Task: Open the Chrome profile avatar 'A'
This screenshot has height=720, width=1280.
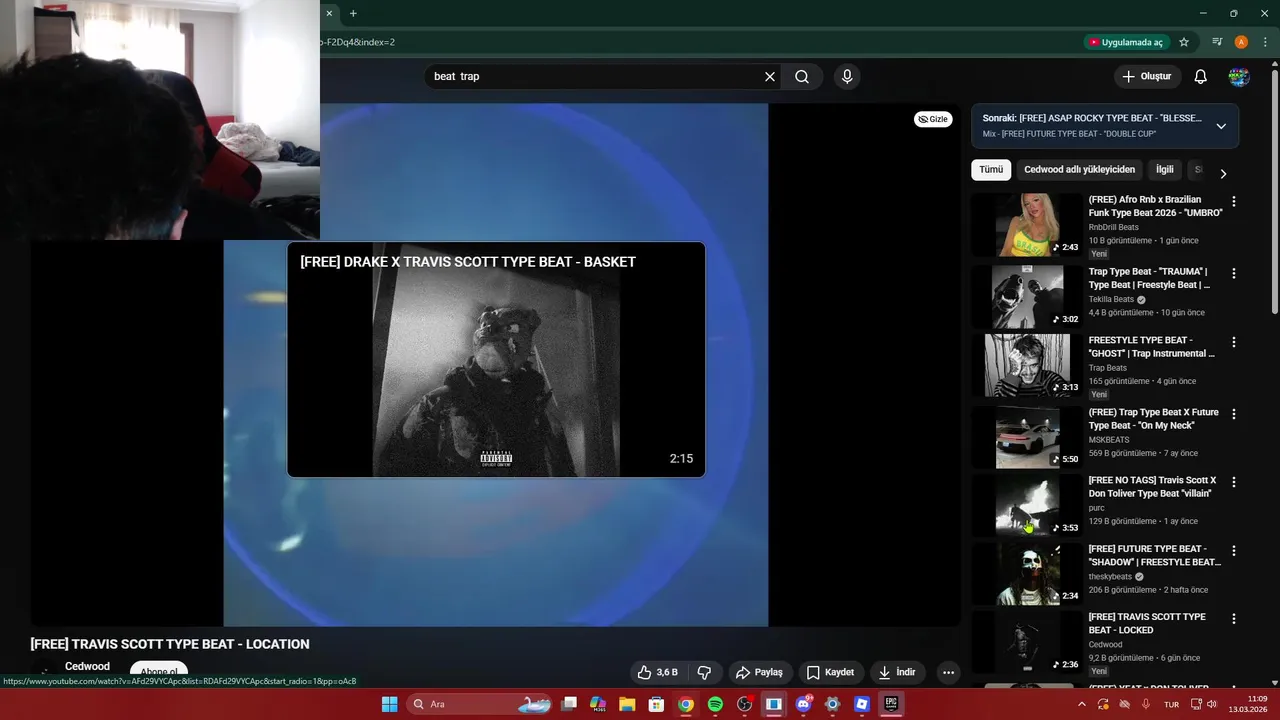Action: [1241, 42]
